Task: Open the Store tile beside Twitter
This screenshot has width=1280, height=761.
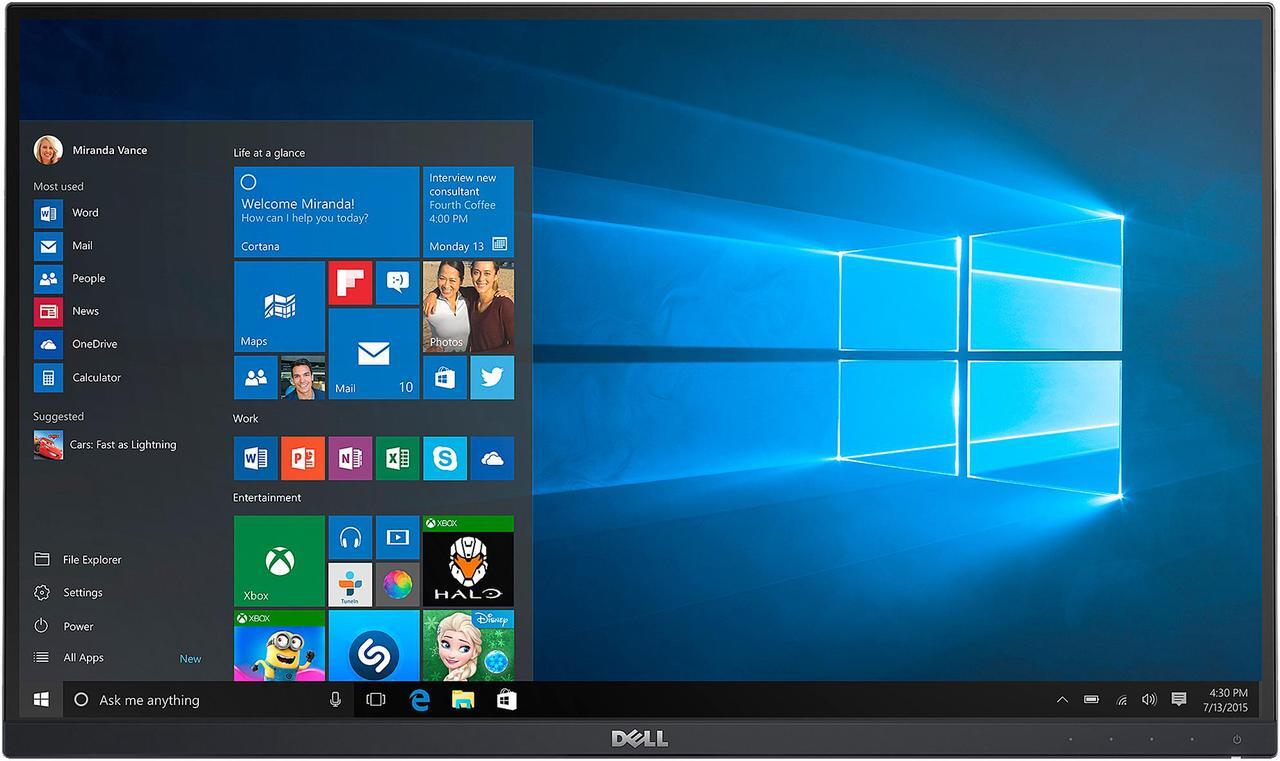Action: click(x=445, y=378)
